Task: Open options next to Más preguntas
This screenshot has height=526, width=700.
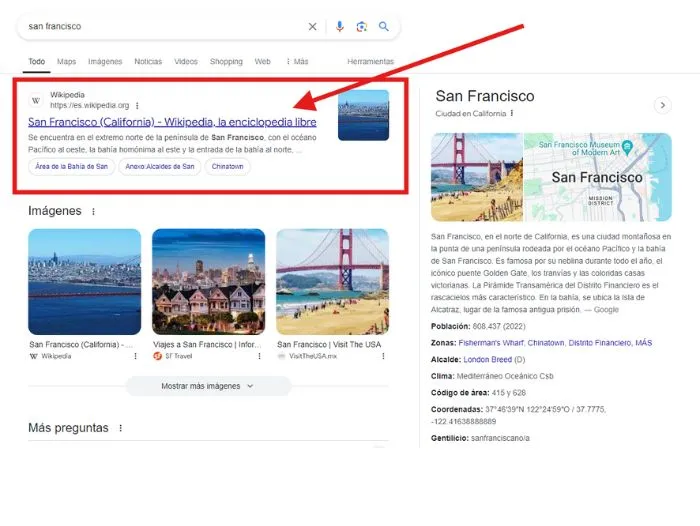Action: click(x=121, y=428)
